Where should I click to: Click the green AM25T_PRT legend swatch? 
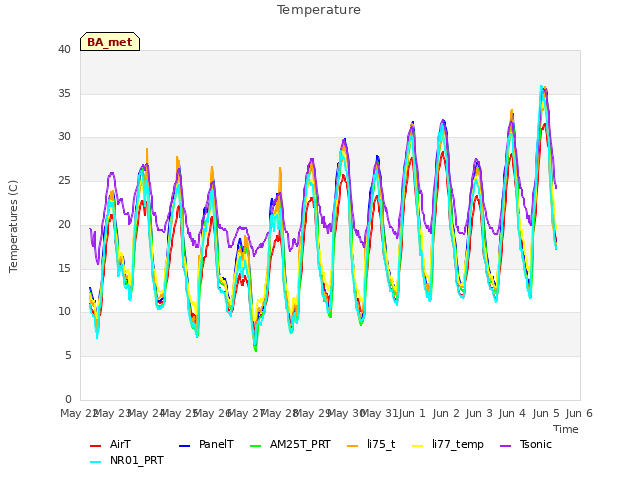point(255,446)
